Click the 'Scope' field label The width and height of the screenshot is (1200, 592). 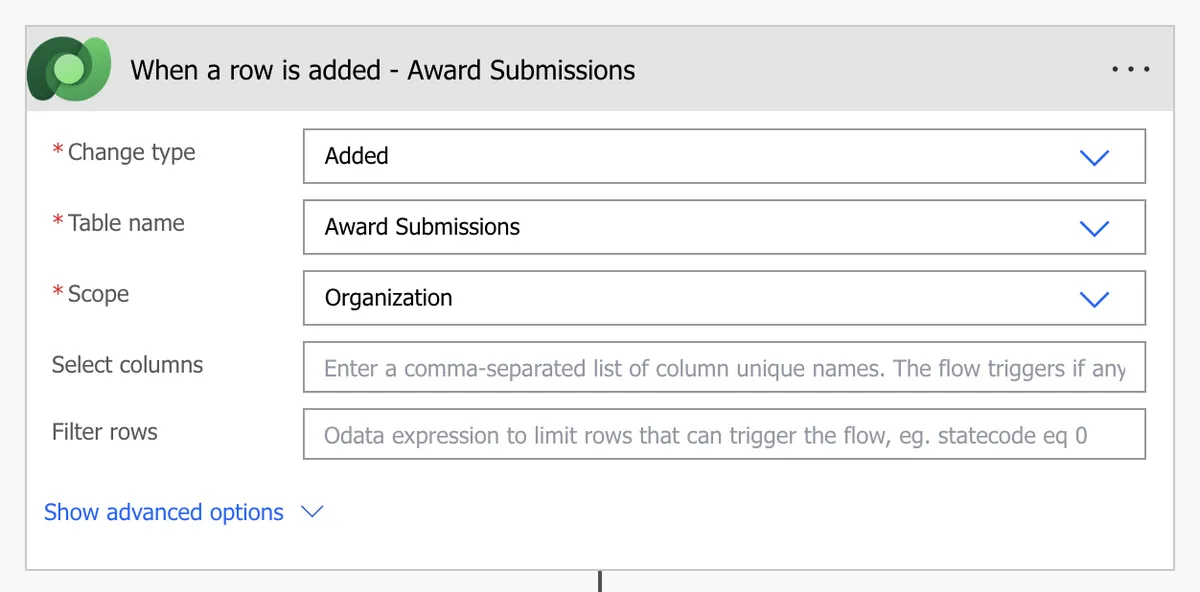point(98,294)
